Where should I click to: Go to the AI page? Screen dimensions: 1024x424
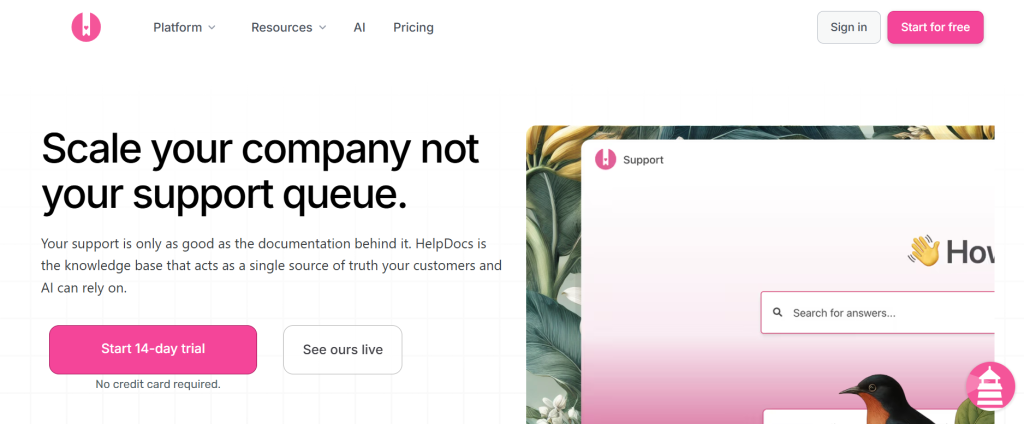pyautogui.click(x=359, y=28)
